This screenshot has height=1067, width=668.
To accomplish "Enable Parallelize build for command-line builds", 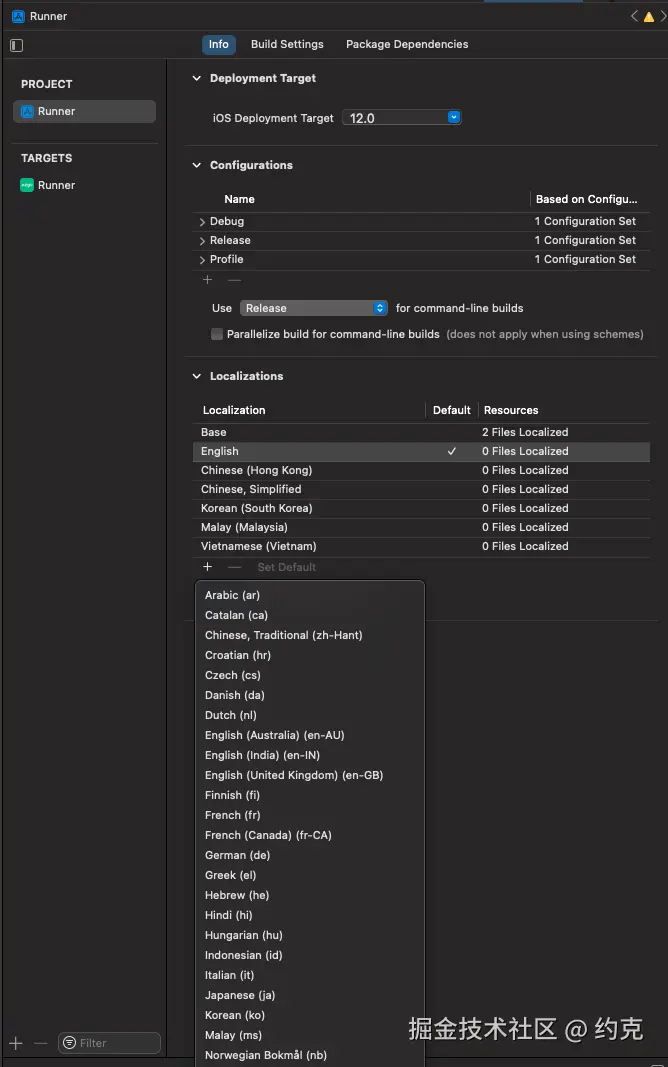I will pyautogui.click(x=217, y=334).
